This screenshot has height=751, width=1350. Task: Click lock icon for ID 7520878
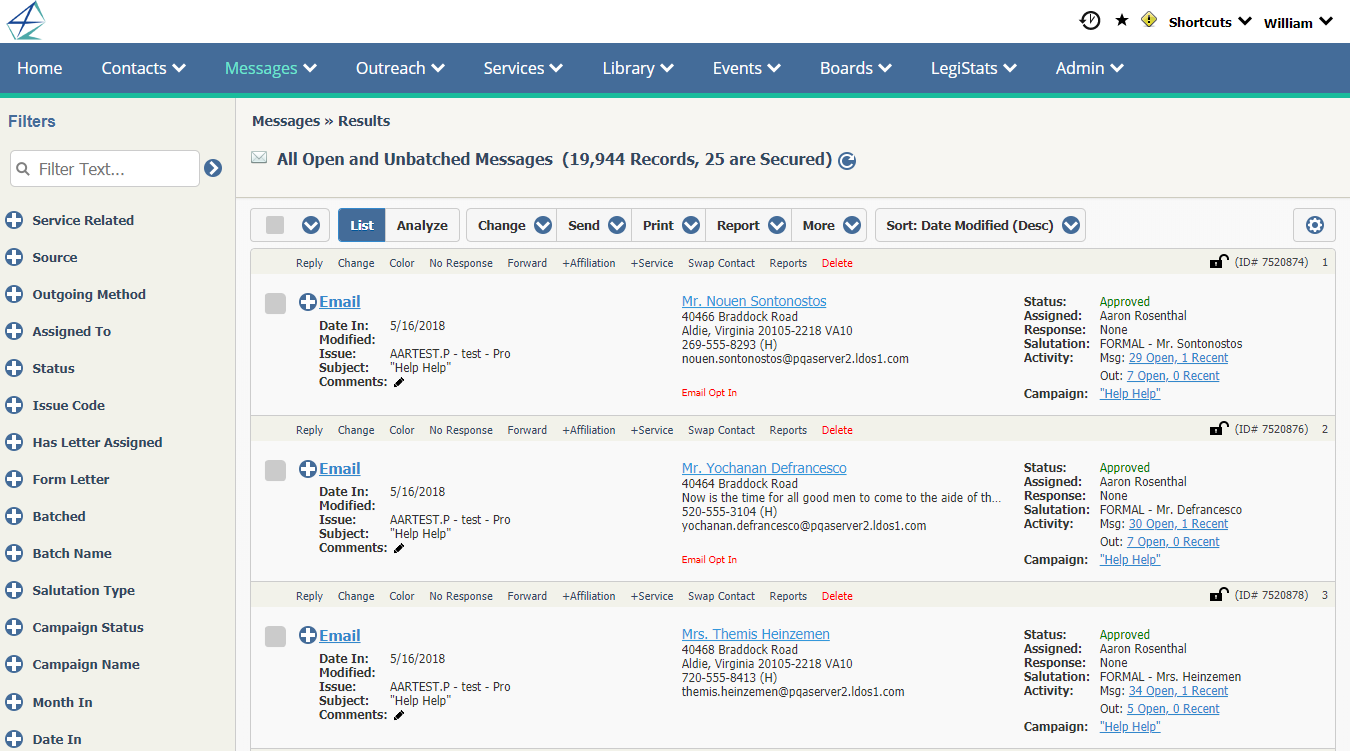click(x=1219, y=595)
